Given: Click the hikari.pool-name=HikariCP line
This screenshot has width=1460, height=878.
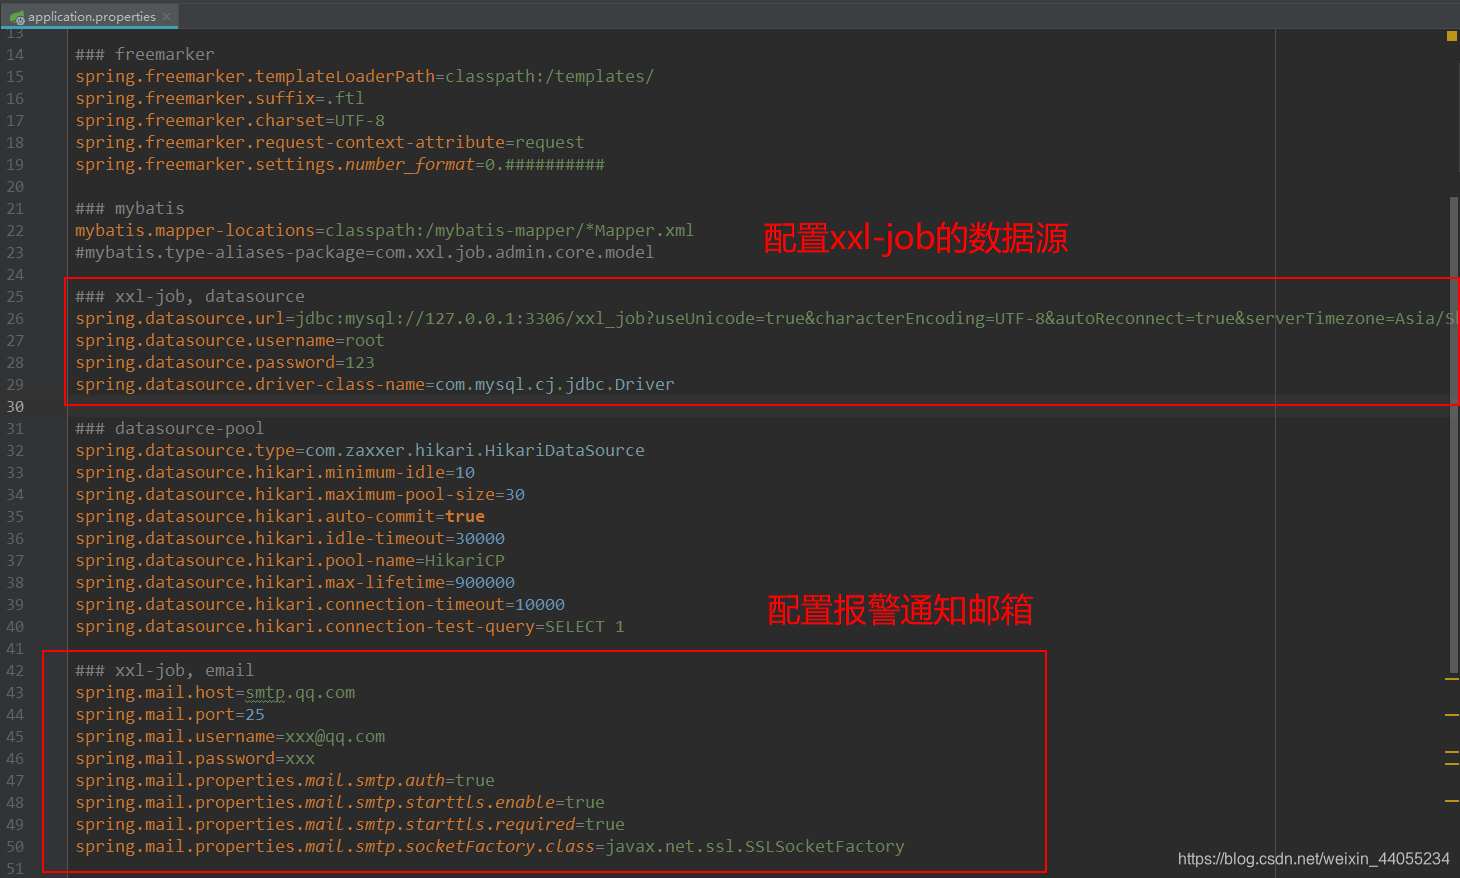Looking at the screenshot, I should [x=290, y=560].
